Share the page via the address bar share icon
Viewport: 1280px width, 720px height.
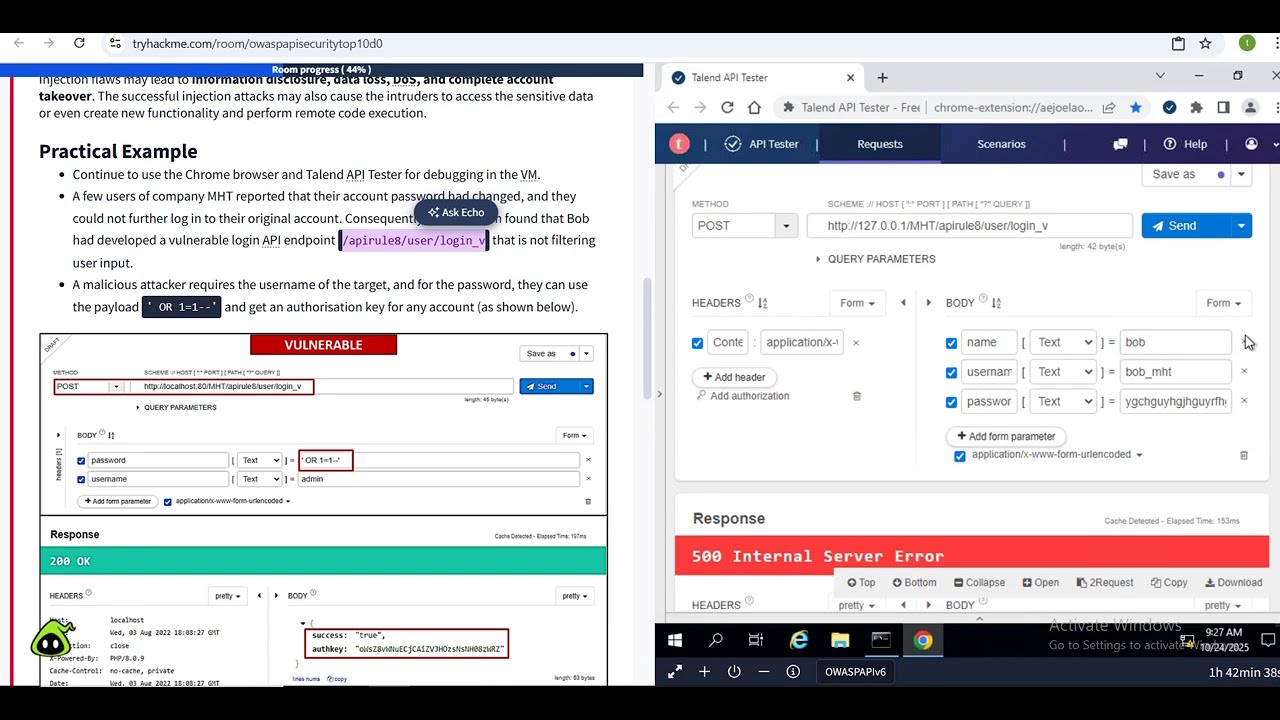tap(1109, 107)
